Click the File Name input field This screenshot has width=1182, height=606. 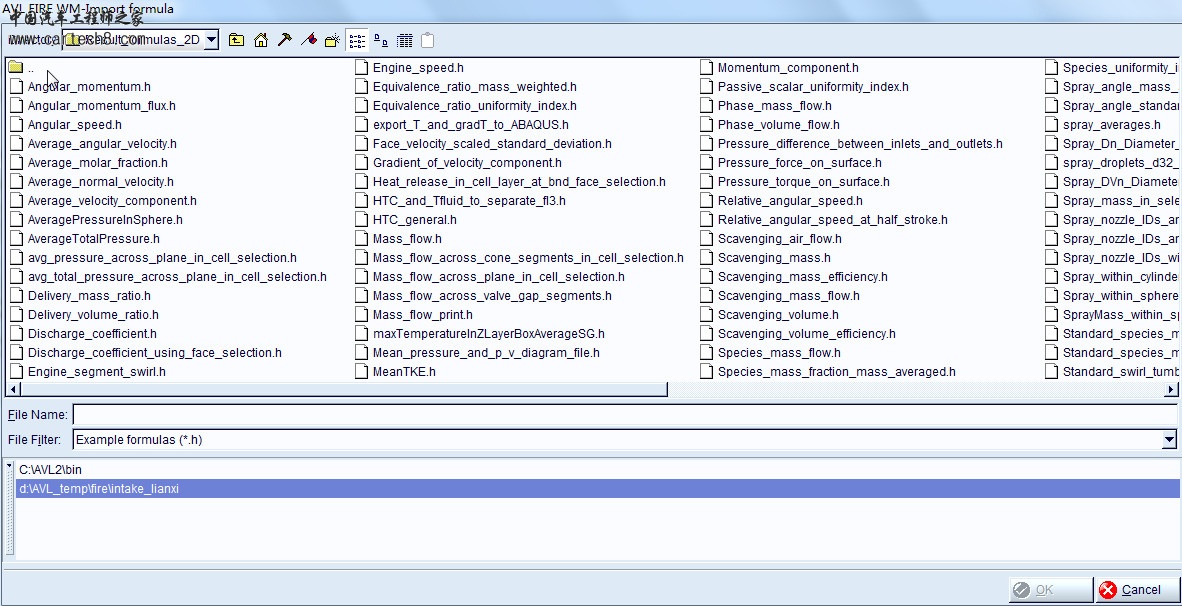pyautogui.click(x=624, y=415)
